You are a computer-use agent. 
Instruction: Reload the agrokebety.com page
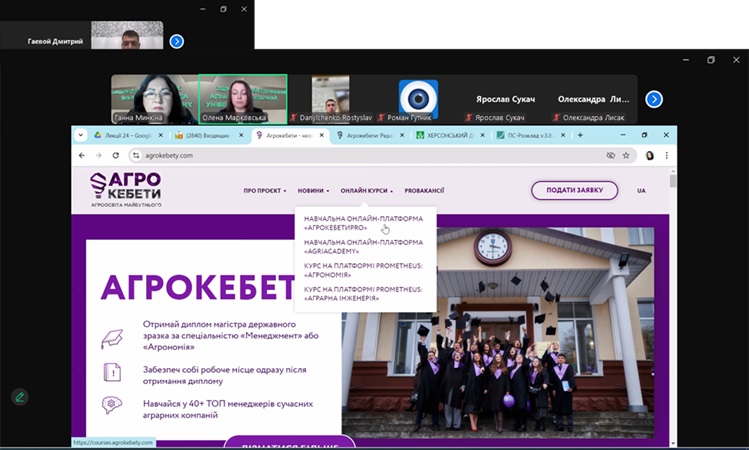(116, 155)
